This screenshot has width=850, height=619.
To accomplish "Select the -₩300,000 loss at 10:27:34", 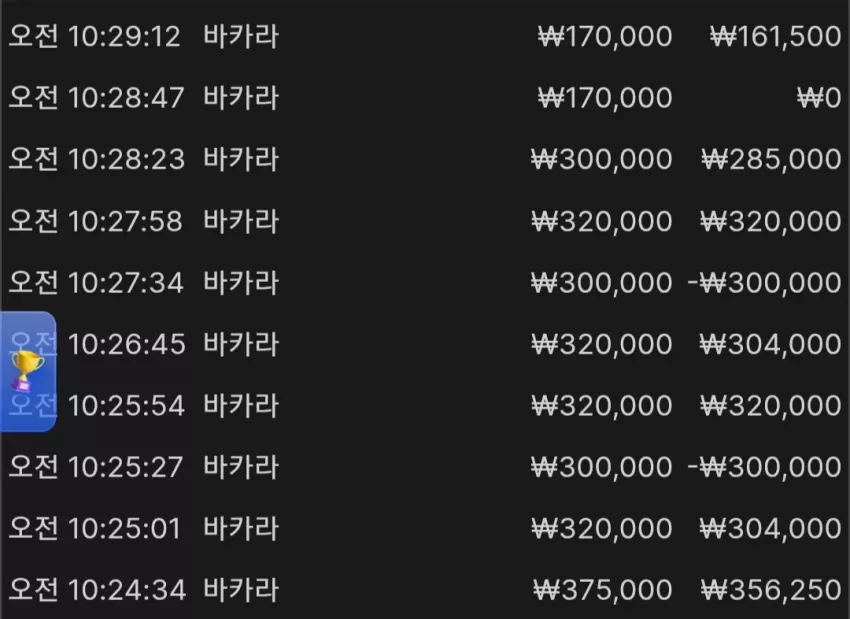I will click(x=764, y=283).
